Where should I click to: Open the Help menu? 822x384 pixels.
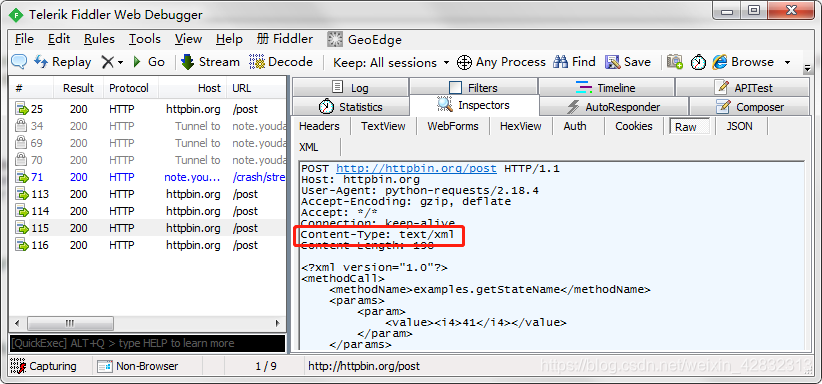click(229, 39)
